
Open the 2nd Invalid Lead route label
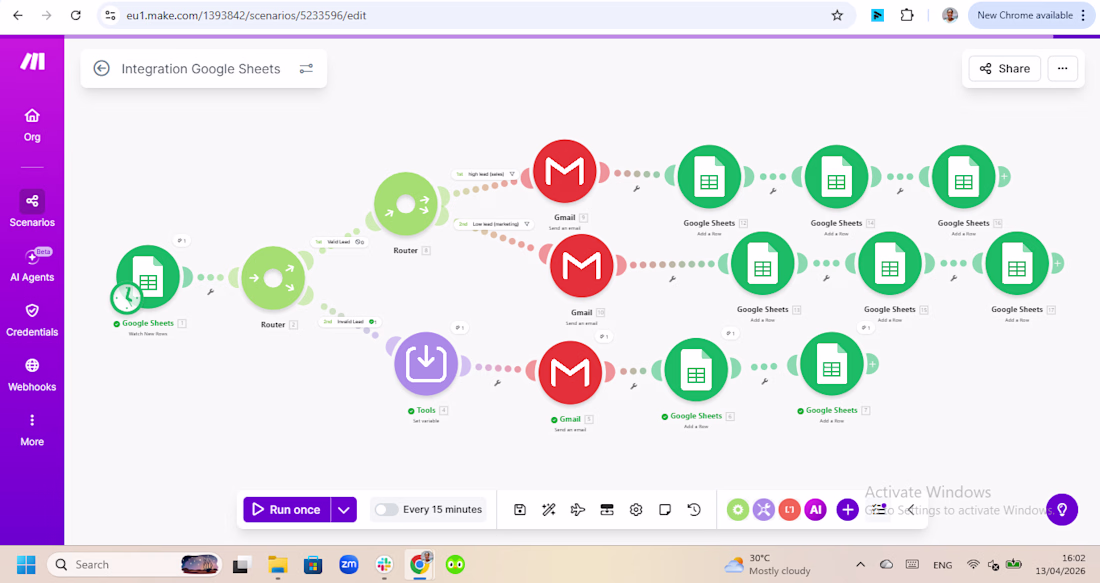point(349,322)
